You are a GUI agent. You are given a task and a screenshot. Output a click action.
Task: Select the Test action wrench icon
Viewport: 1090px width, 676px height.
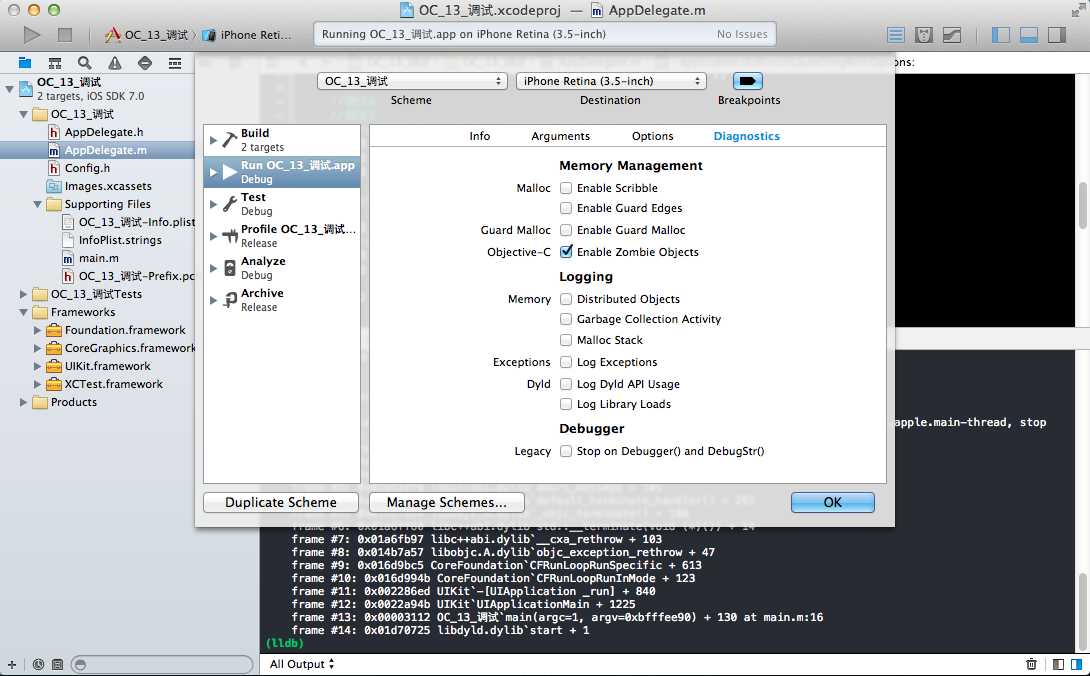tap(230, 204)
